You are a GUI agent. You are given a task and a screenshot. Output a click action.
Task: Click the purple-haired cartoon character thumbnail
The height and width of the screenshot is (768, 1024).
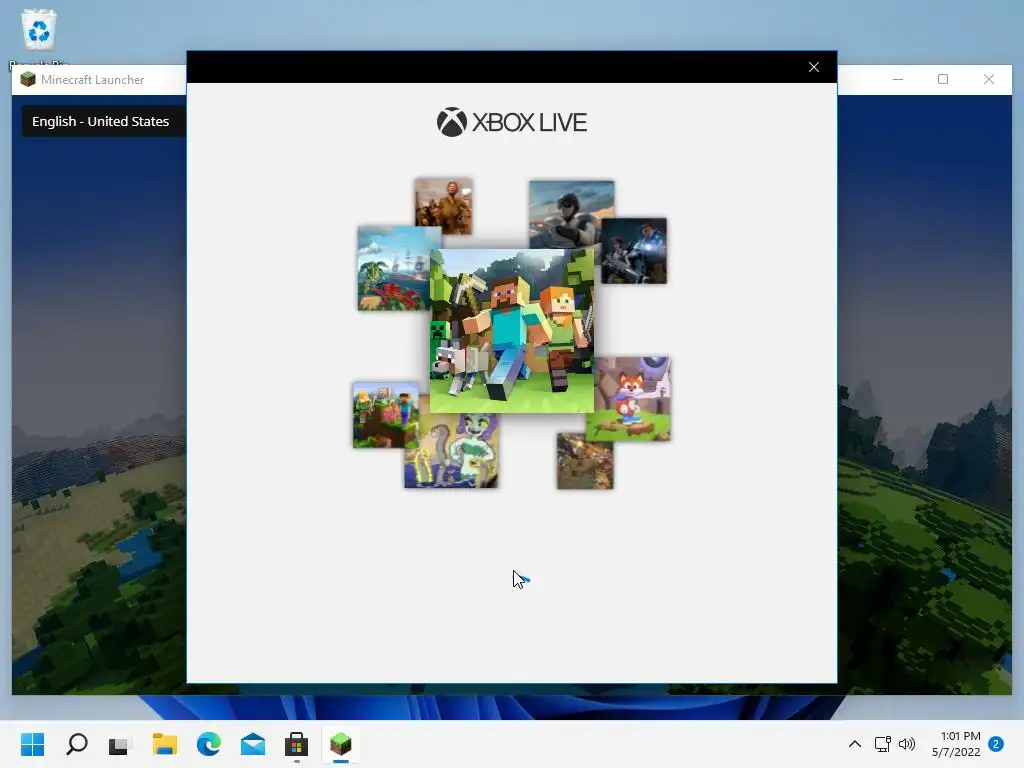[451, 451]
